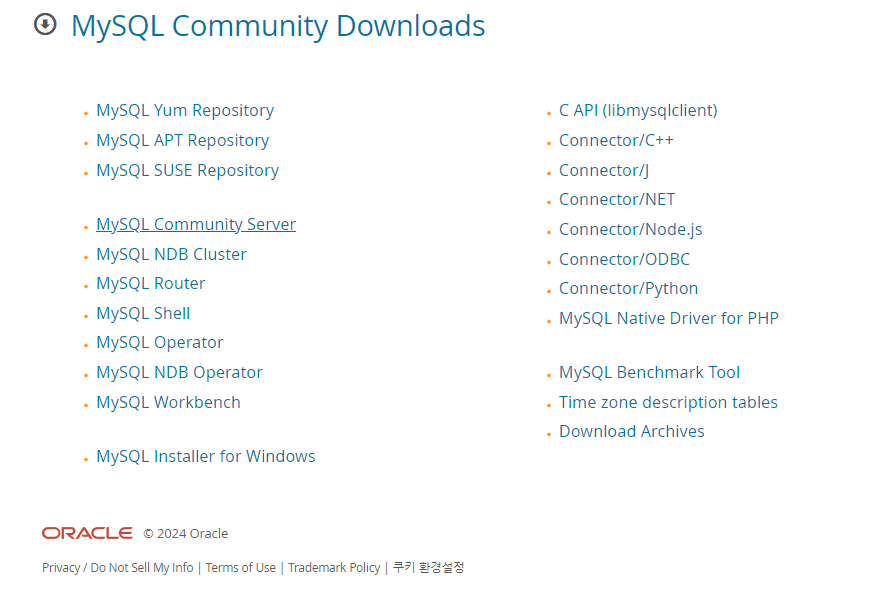Click the © 2024 Oracle copyright text
This screenshot has width=893, height=616.
pyautogui.click(x=186, y=533)
